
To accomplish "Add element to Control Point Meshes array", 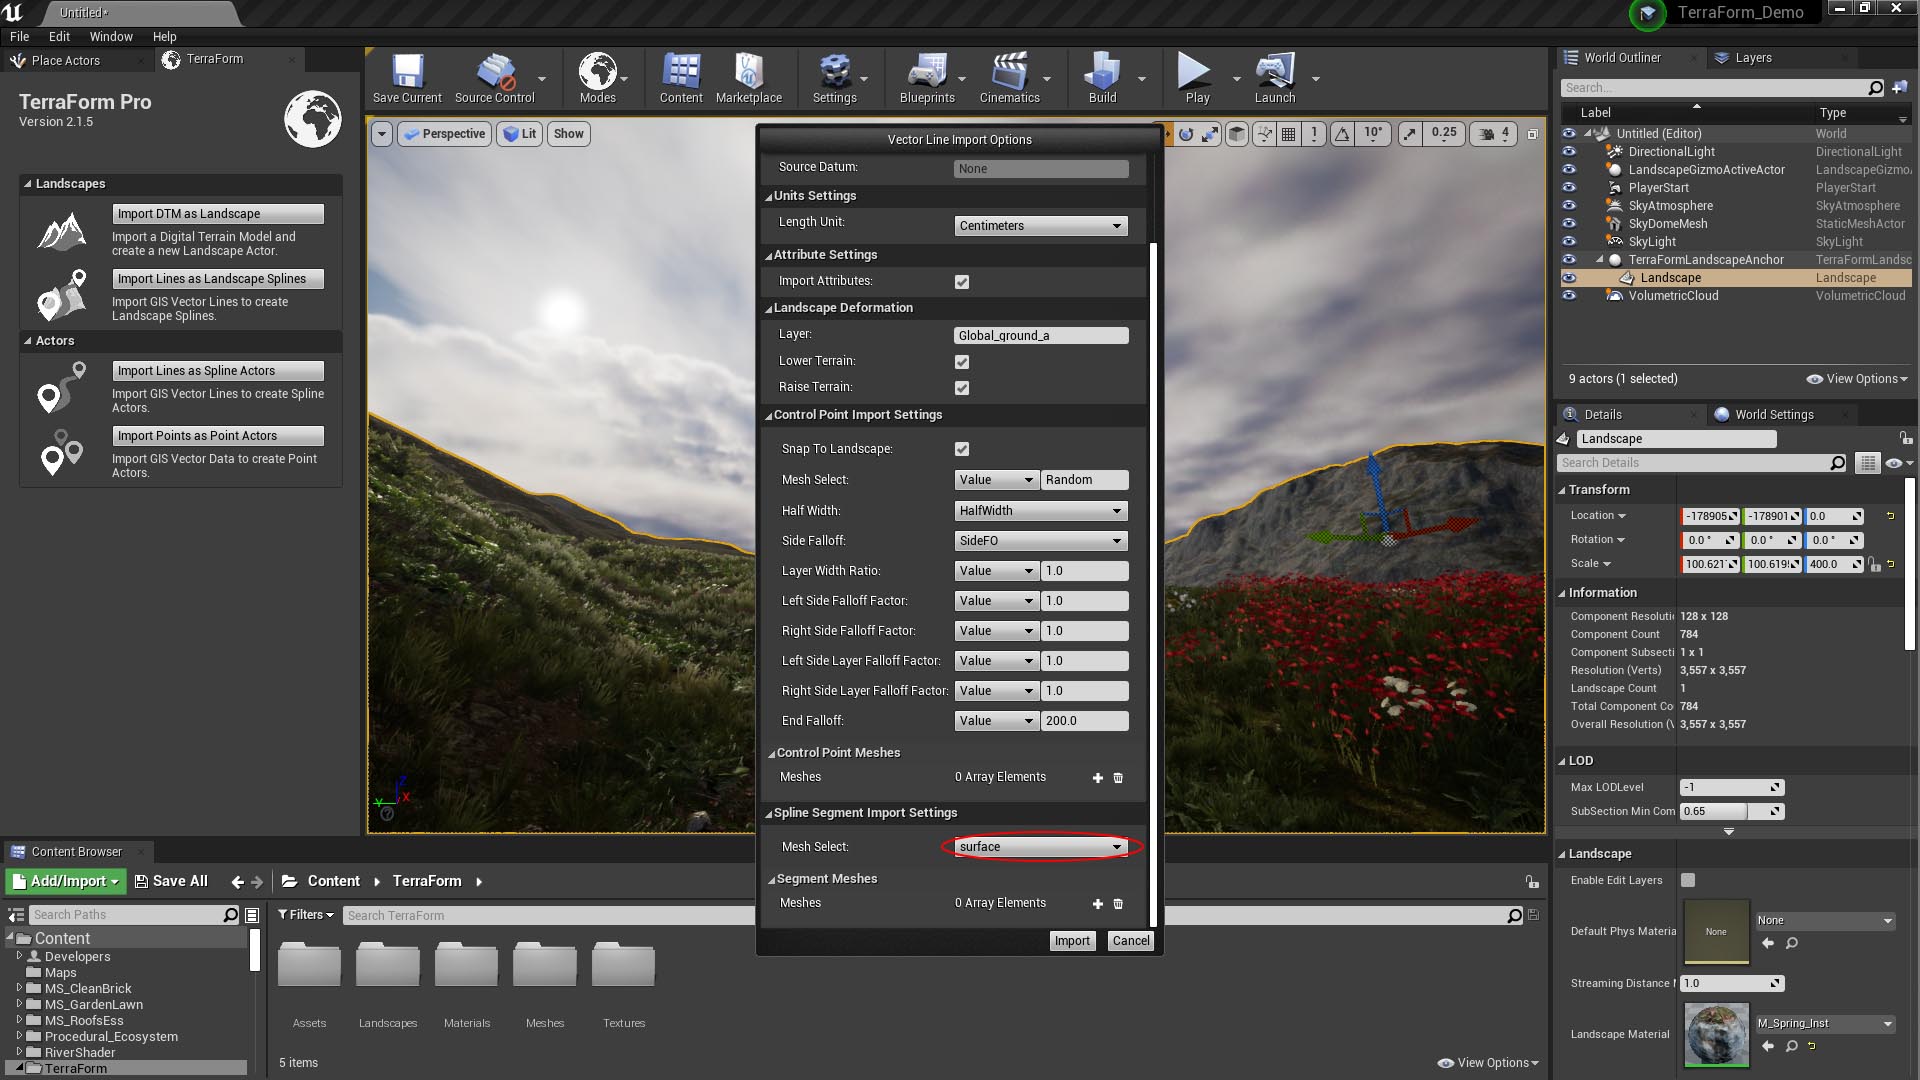I will tap(1097, 778).
